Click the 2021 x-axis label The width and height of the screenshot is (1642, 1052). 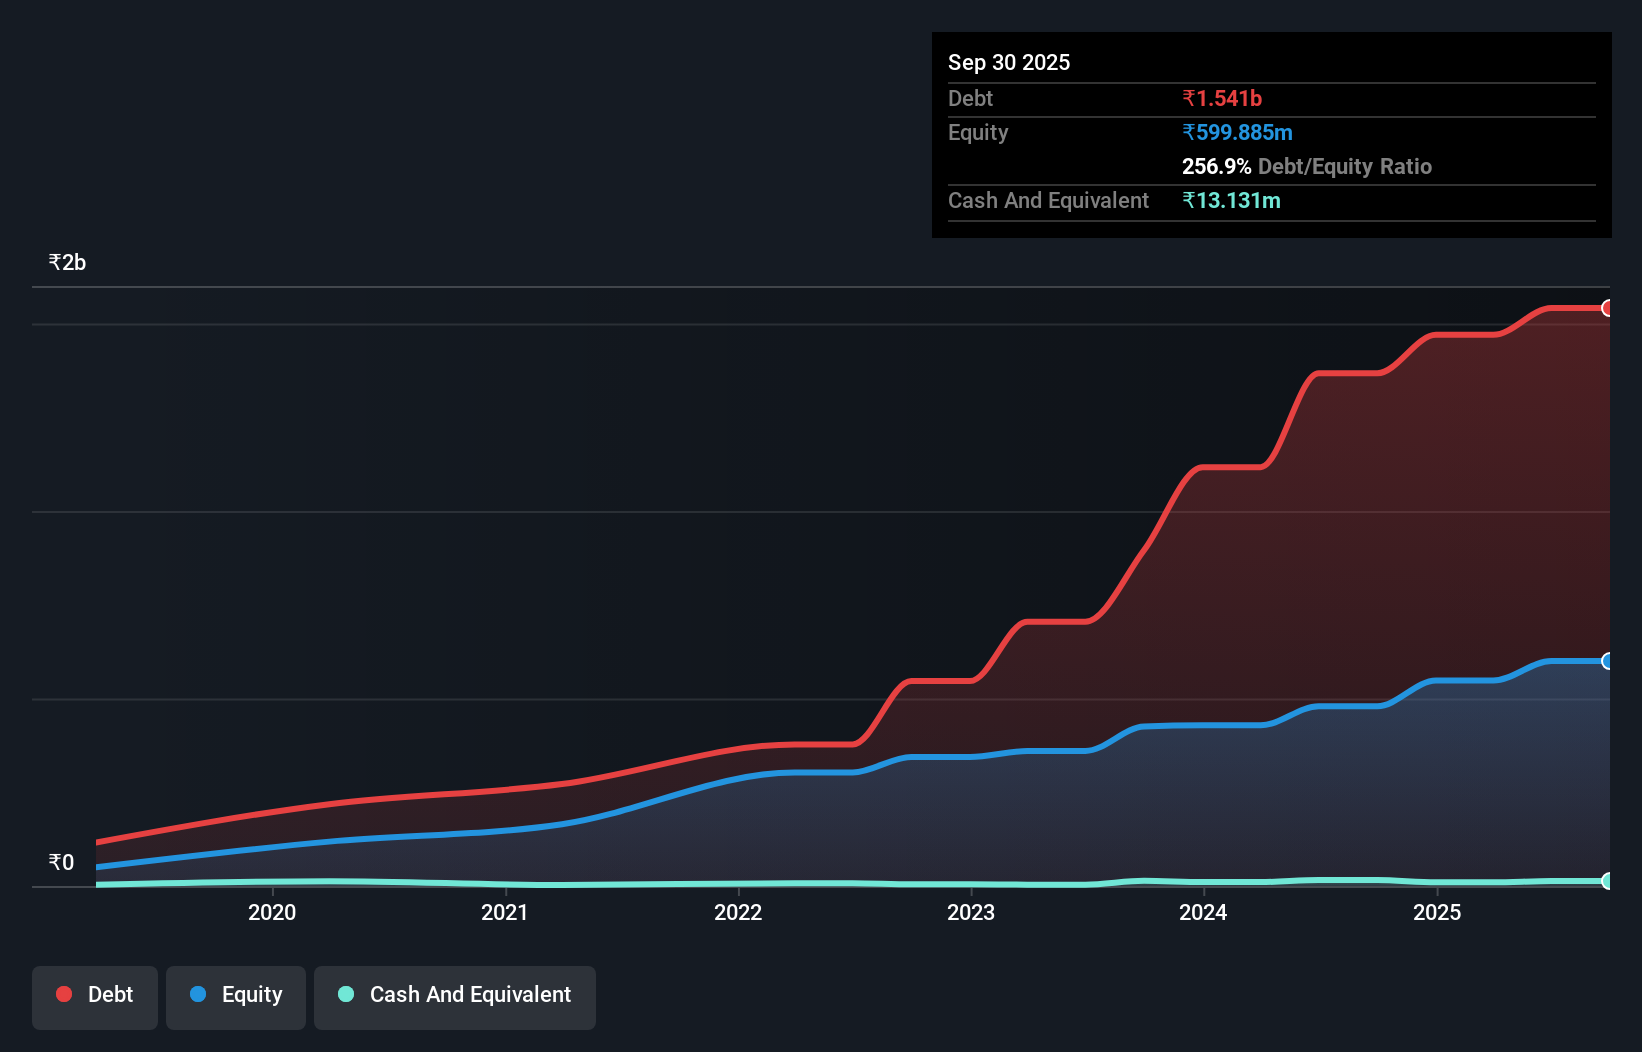(x=505, y=912)
